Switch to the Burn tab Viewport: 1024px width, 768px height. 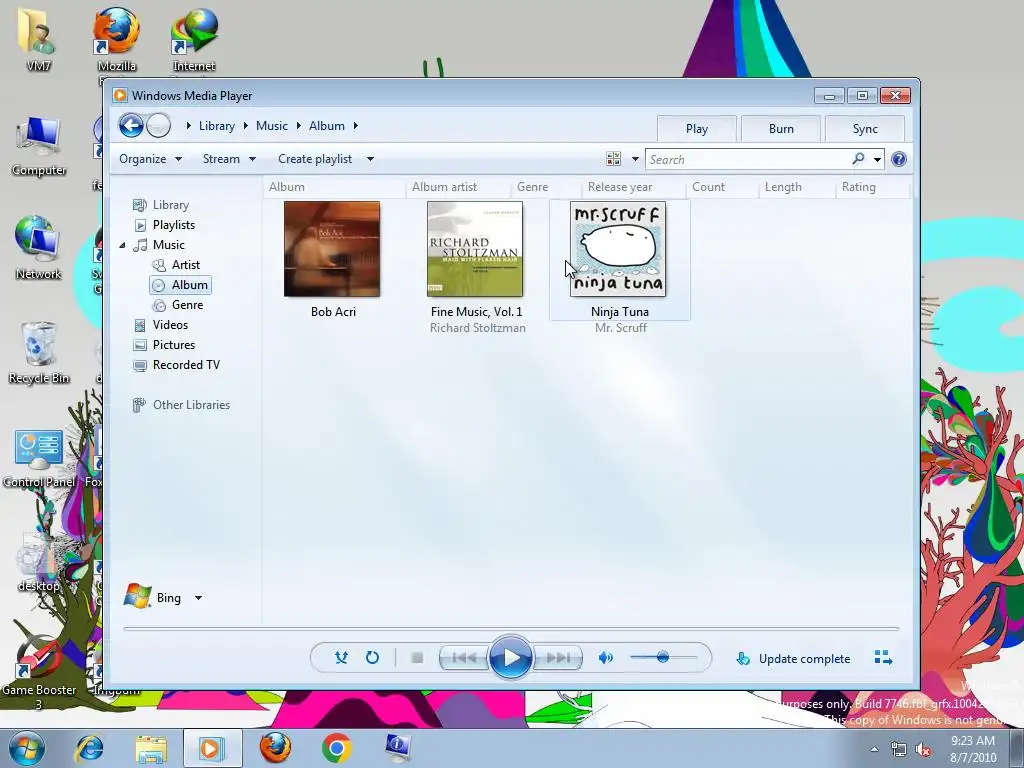(781, 129)
